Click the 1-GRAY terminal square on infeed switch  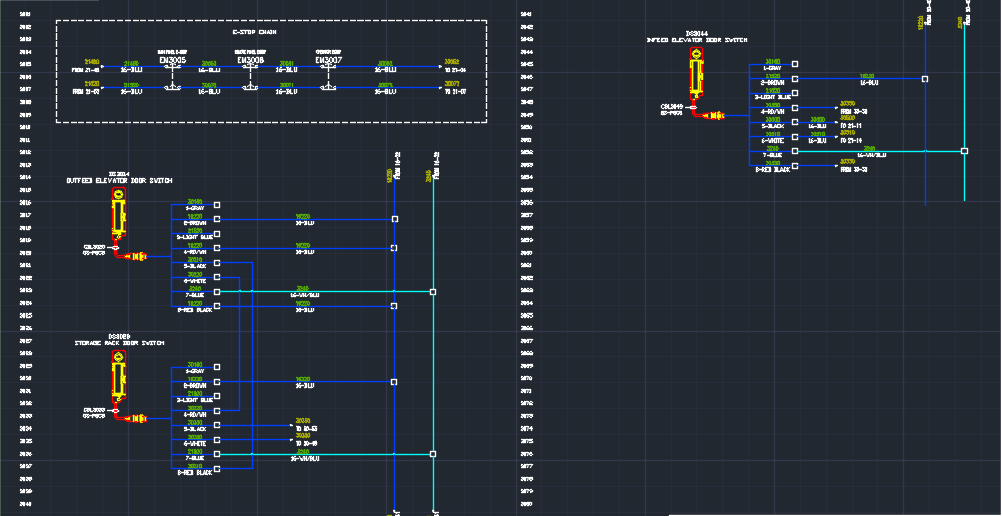click(x=795, y=65)
